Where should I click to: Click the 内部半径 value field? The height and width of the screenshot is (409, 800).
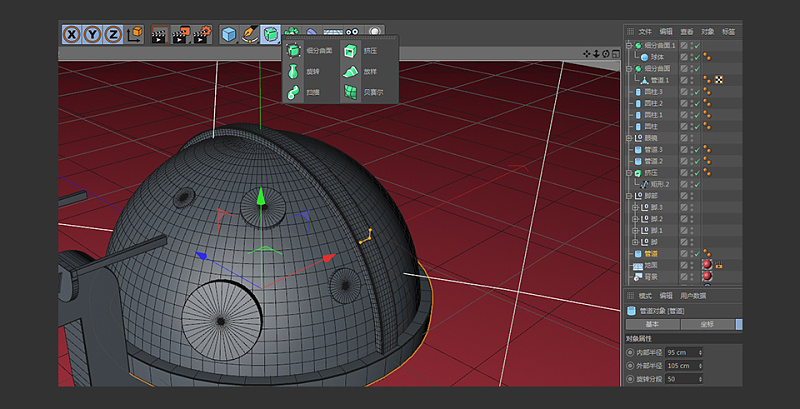coord(679,352)
